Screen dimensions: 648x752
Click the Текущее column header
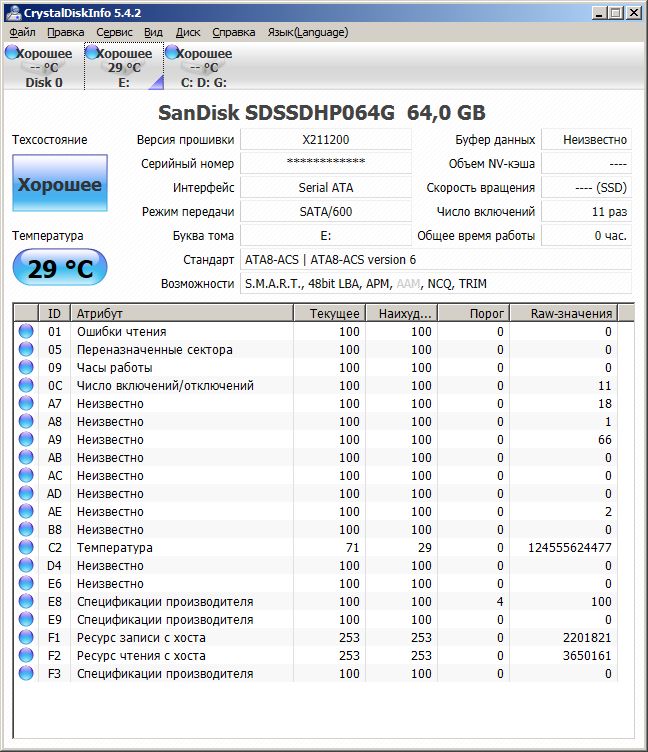(x=330, y=313)
